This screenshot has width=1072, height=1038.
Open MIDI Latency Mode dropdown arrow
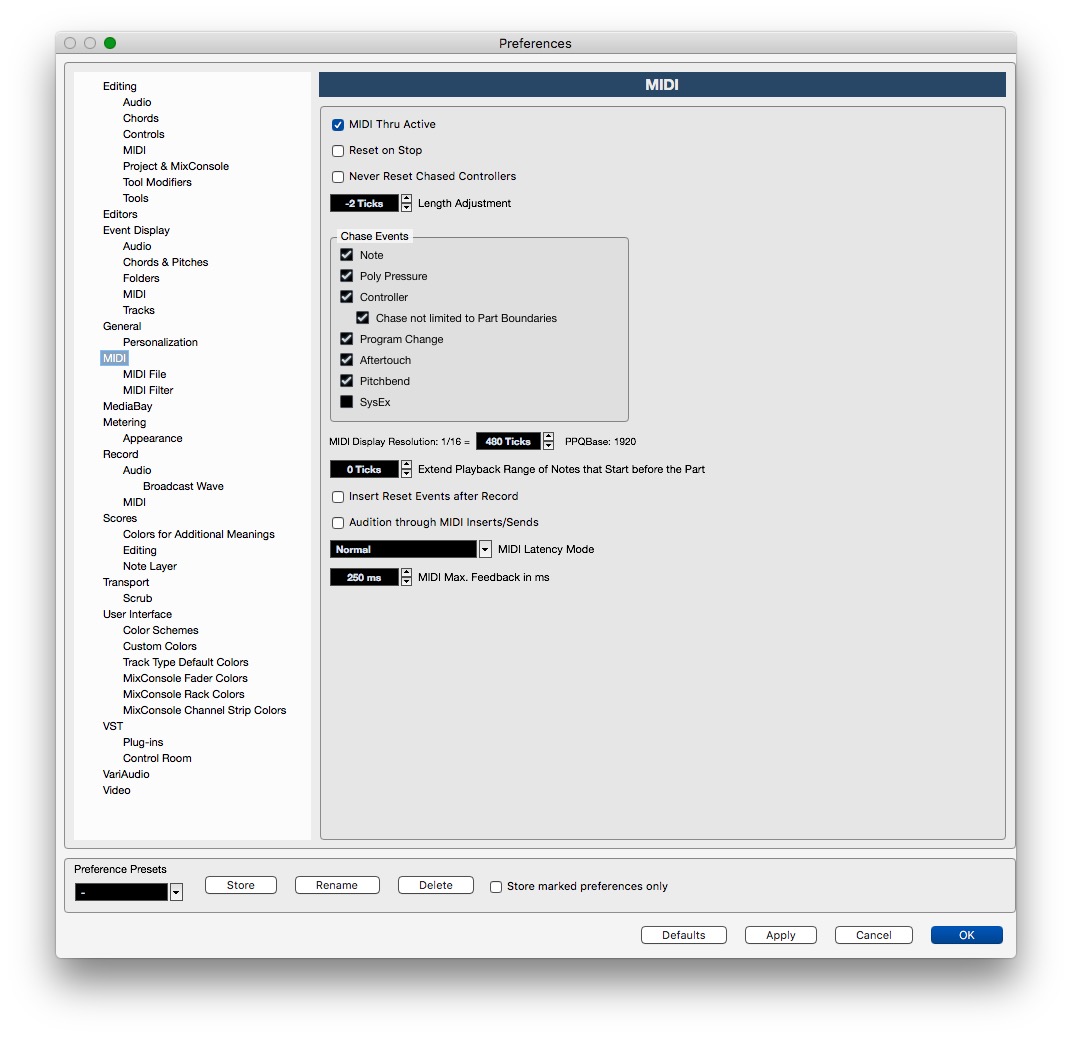[485, 549]
